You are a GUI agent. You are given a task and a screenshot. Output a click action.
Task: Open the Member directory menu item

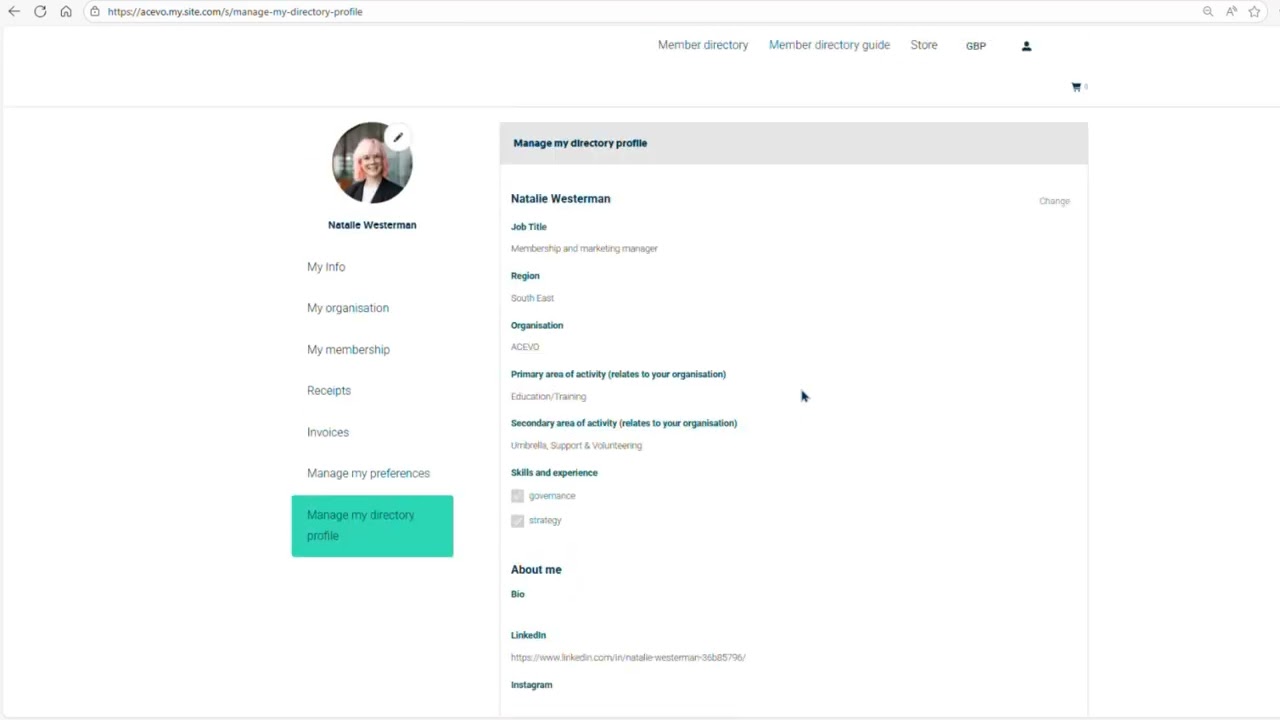(703, 45)
